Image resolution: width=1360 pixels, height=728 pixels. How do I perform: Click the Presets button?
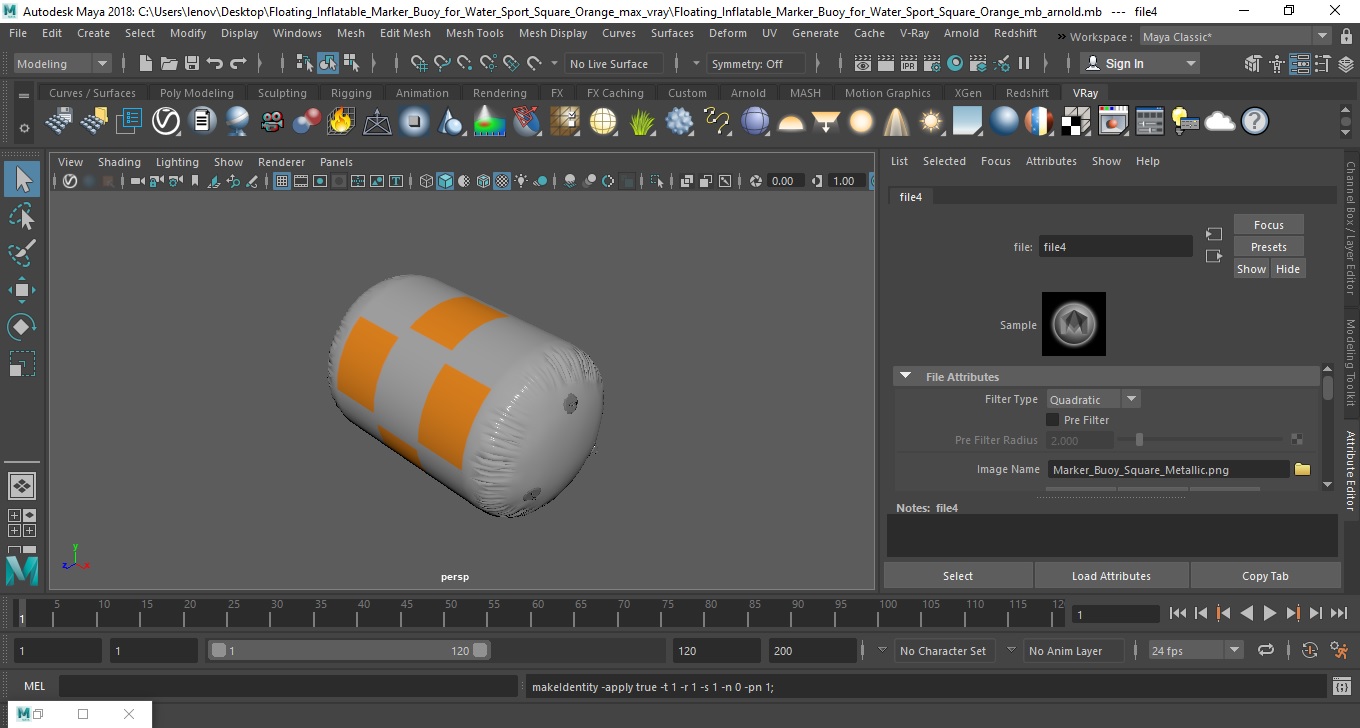(1268, 247)
